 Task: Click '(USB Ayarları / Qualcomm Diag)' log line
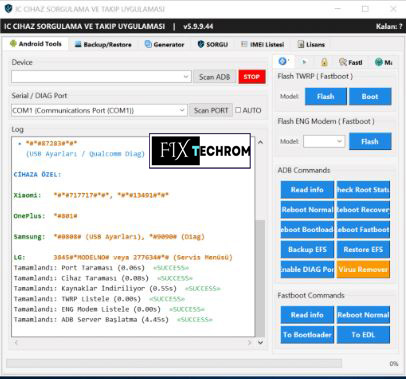[x=85, y=154]
